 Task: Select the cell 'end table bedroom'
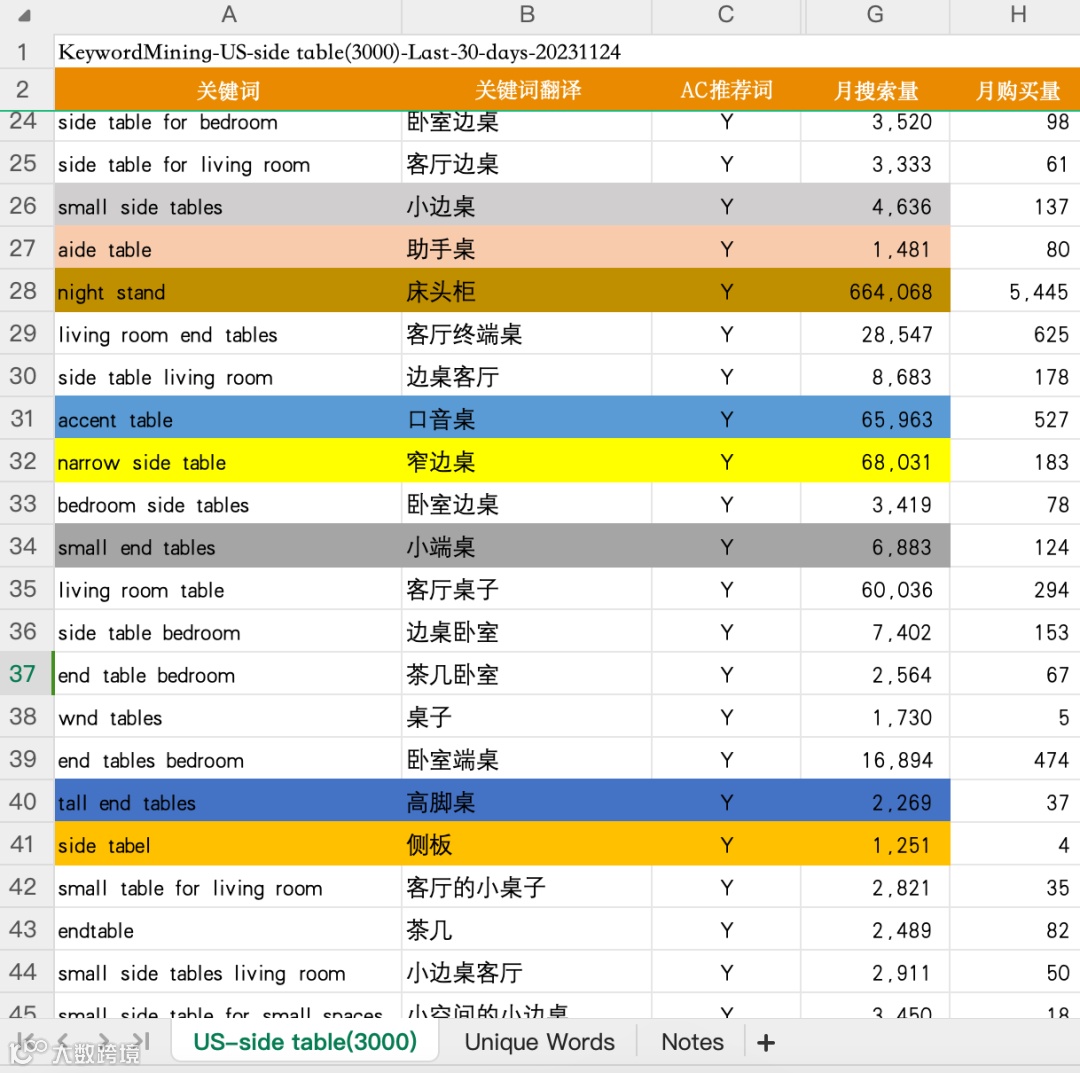pos(228,675)
